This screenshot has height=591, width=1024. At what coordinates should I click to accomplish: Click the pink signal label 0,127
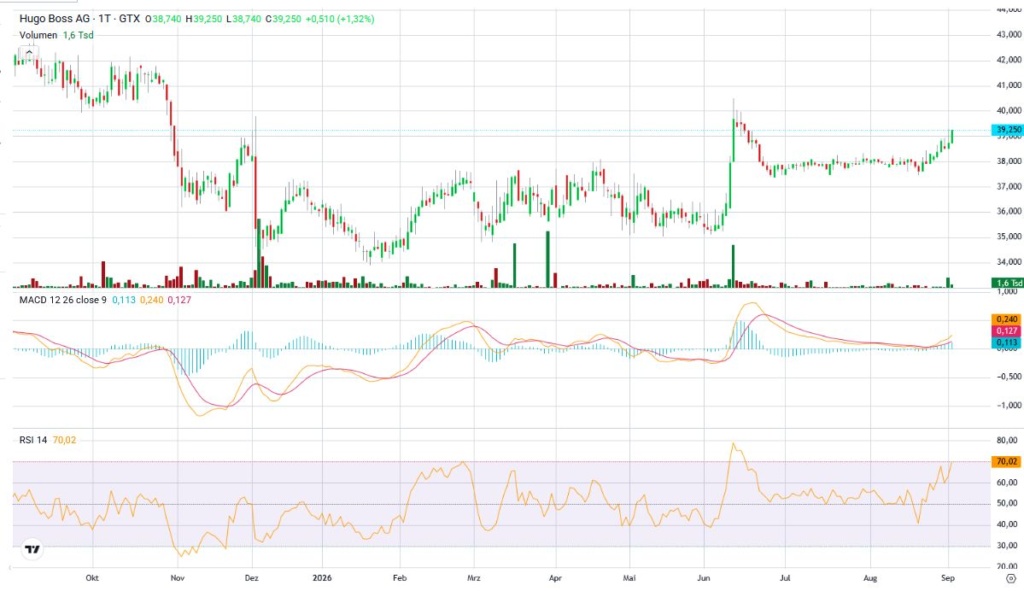tap(1006, 331)
